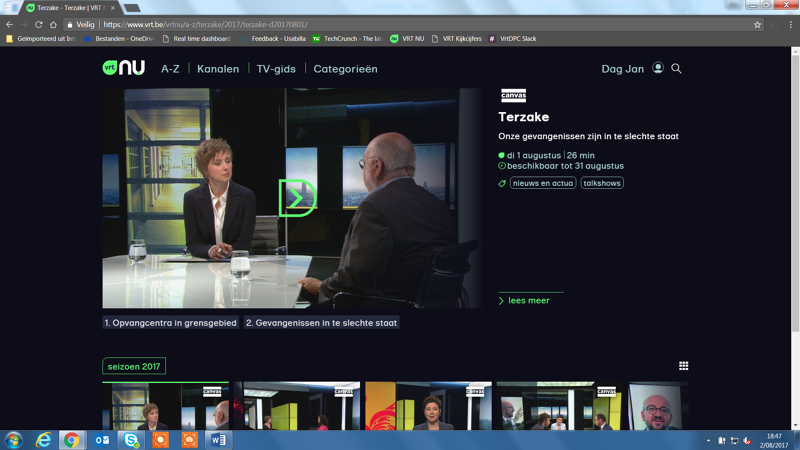This screenshot has height=450, width=800.
Task: Open Word from the Windows taskbar
Action: point(217,440)
